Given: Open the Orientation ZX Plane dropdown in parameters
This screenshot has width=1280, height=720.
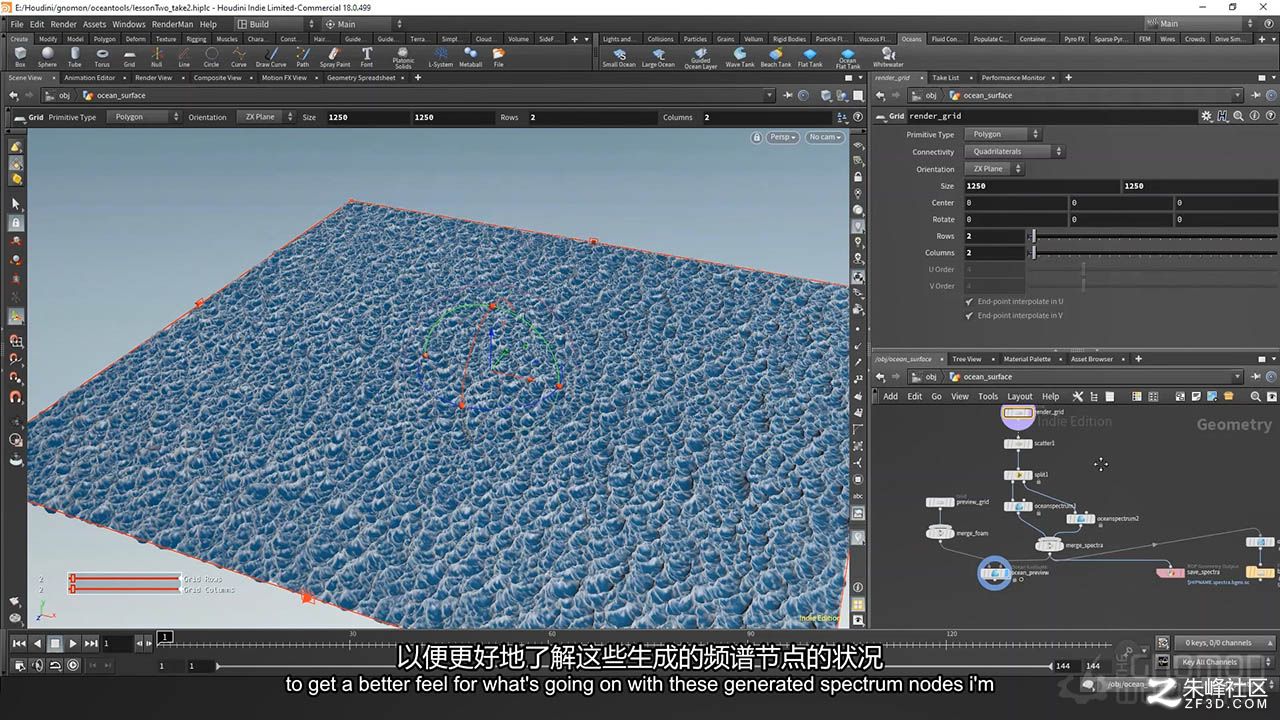Looking at the screenshot, I should [x=994, y=169].
